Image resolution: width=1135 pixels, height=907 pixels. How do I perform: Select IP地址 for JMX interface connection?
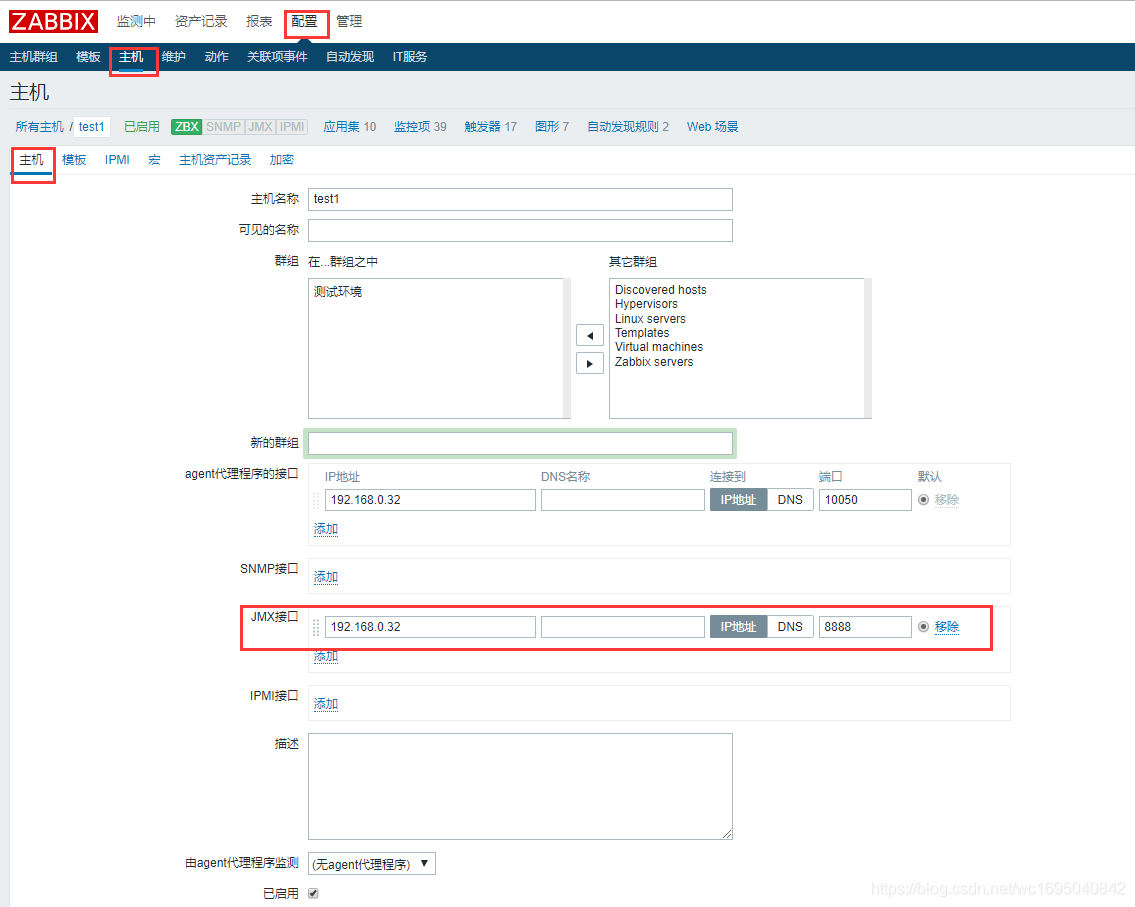coord(738,627)
